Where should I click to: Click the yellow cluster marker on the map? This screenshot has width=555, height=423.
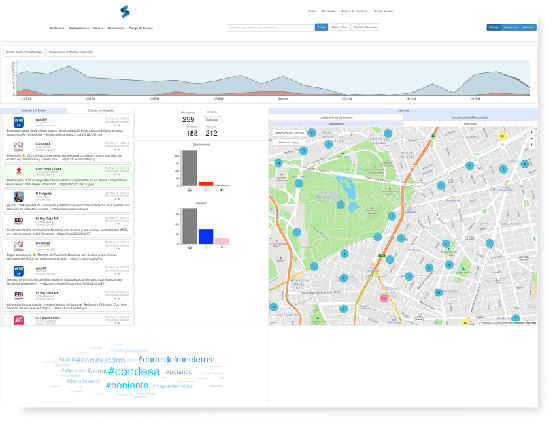click(x=502, y=136)
